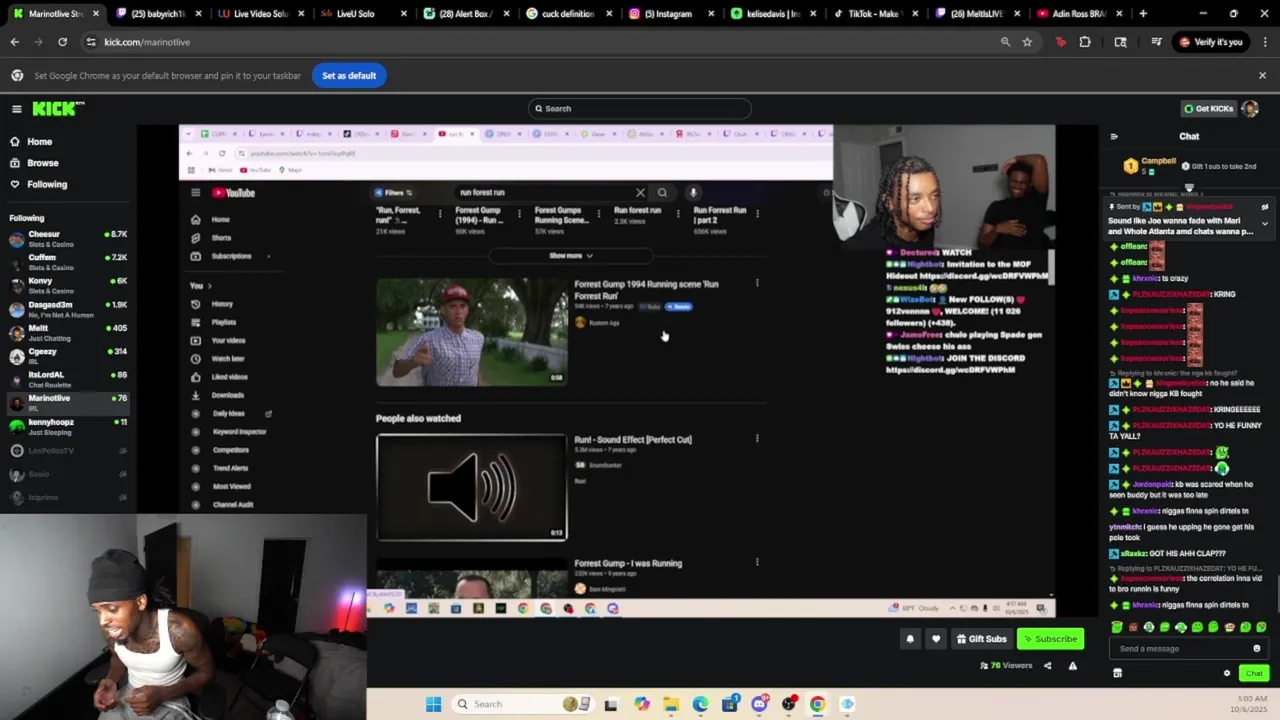Open Windows Start menu
Viewport: 1280px width, 720px height.
[x=433, y=704]
